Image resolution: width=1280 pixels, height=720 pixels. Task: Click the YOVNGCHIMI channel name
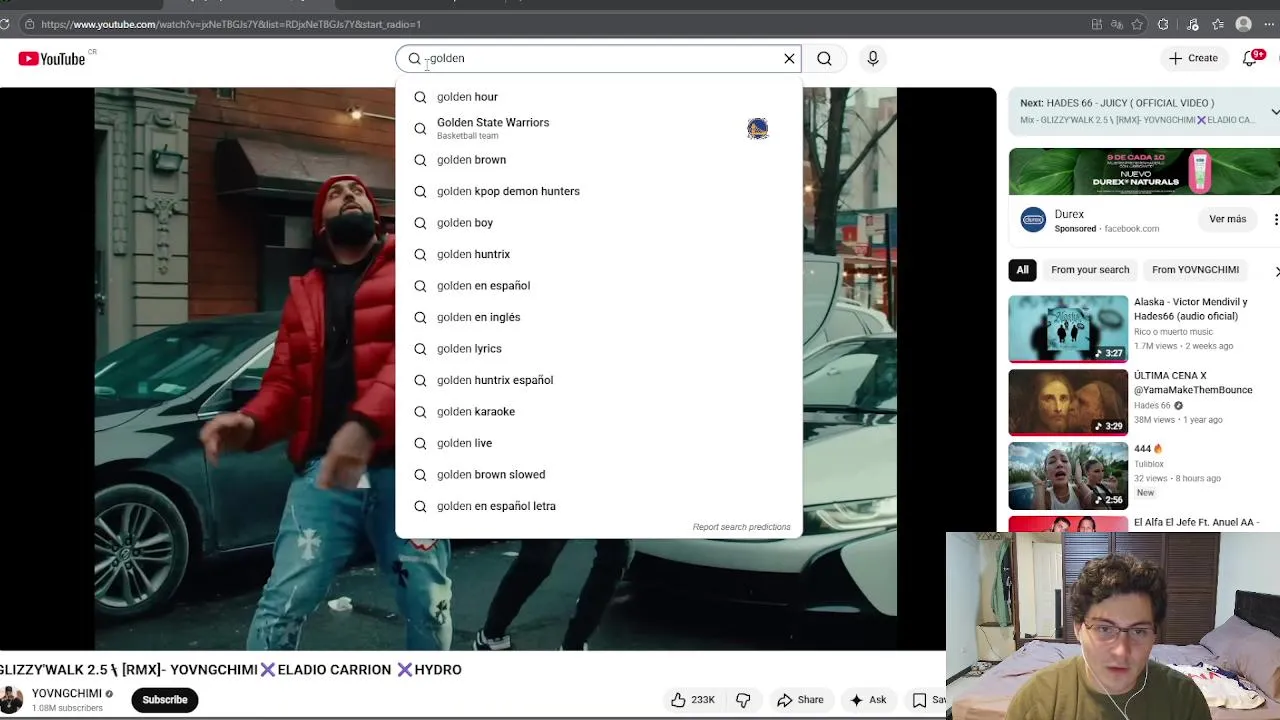[67, 693]
